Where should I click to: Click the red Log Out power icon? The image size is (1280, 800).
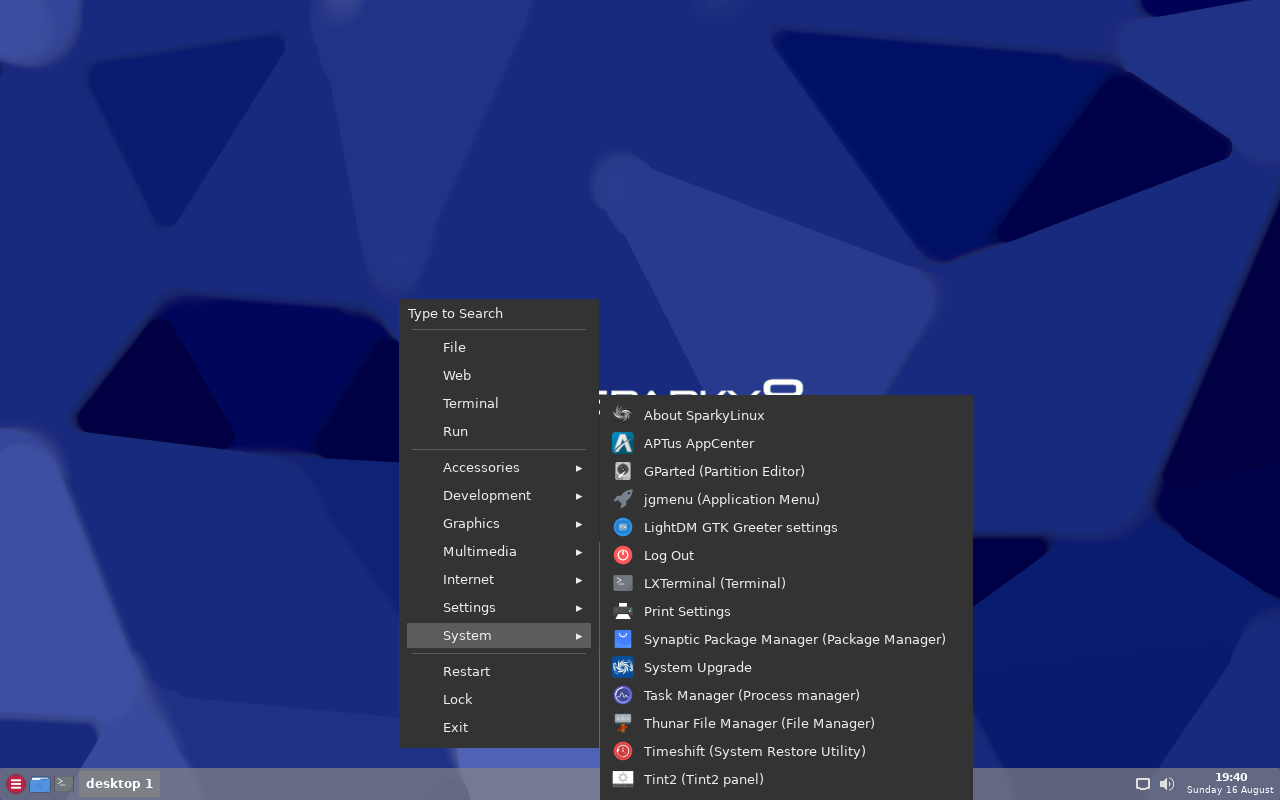pos(623,555)
